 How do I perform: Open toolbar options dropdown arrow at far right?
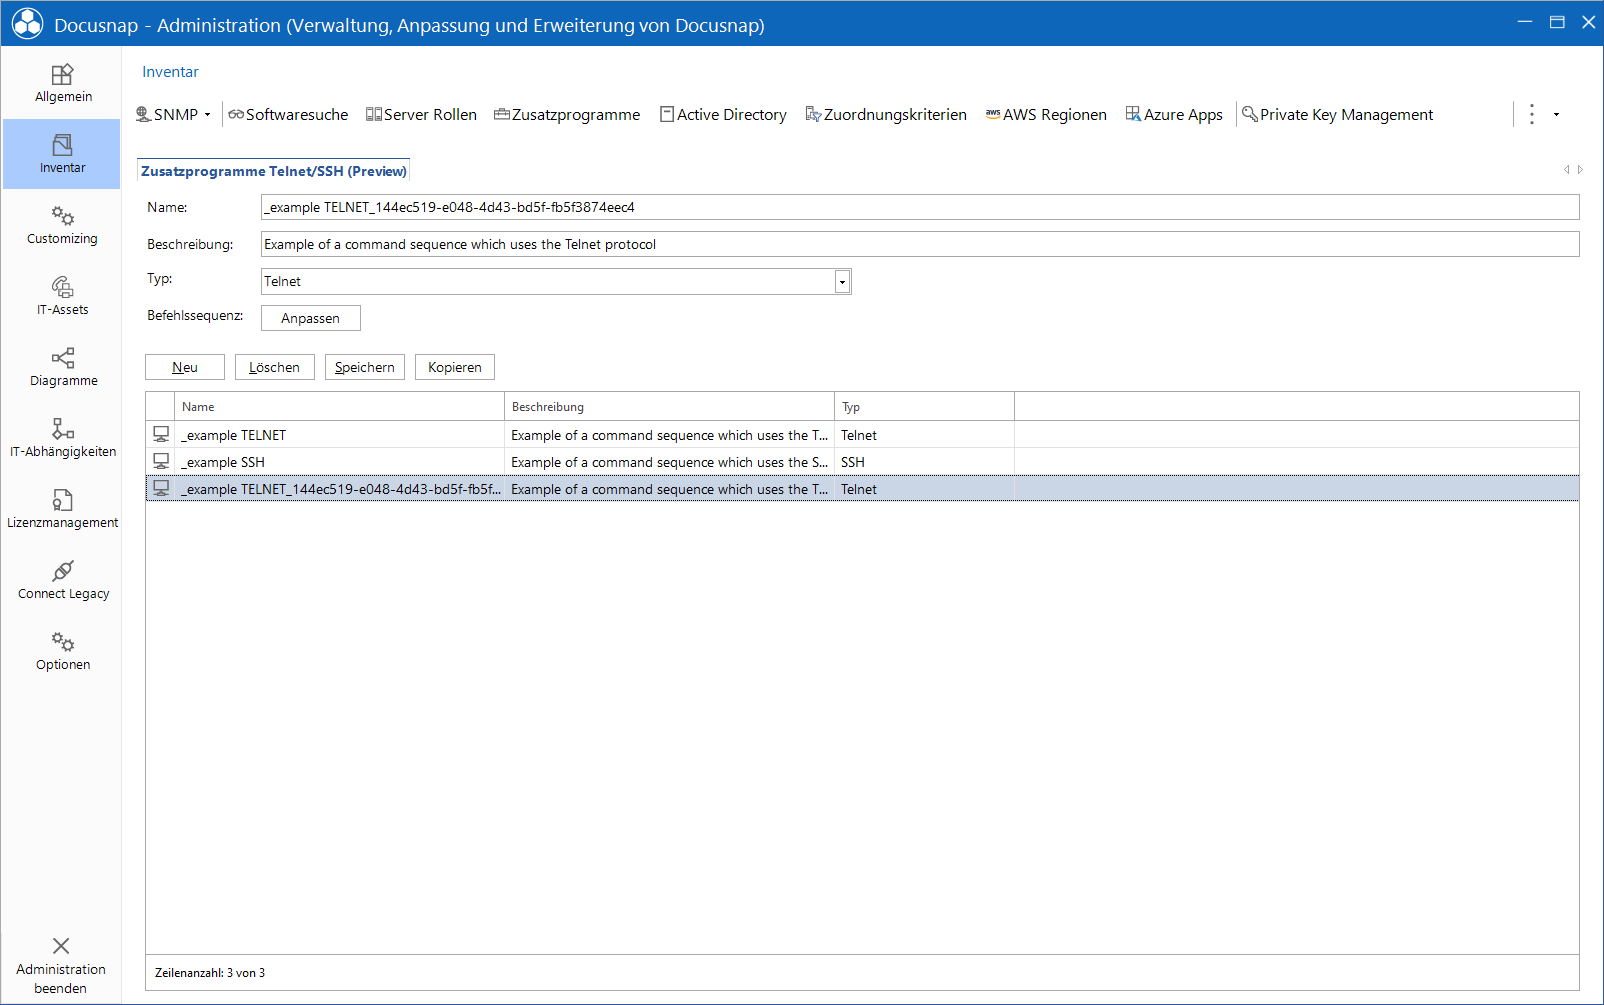point(1556,115)
